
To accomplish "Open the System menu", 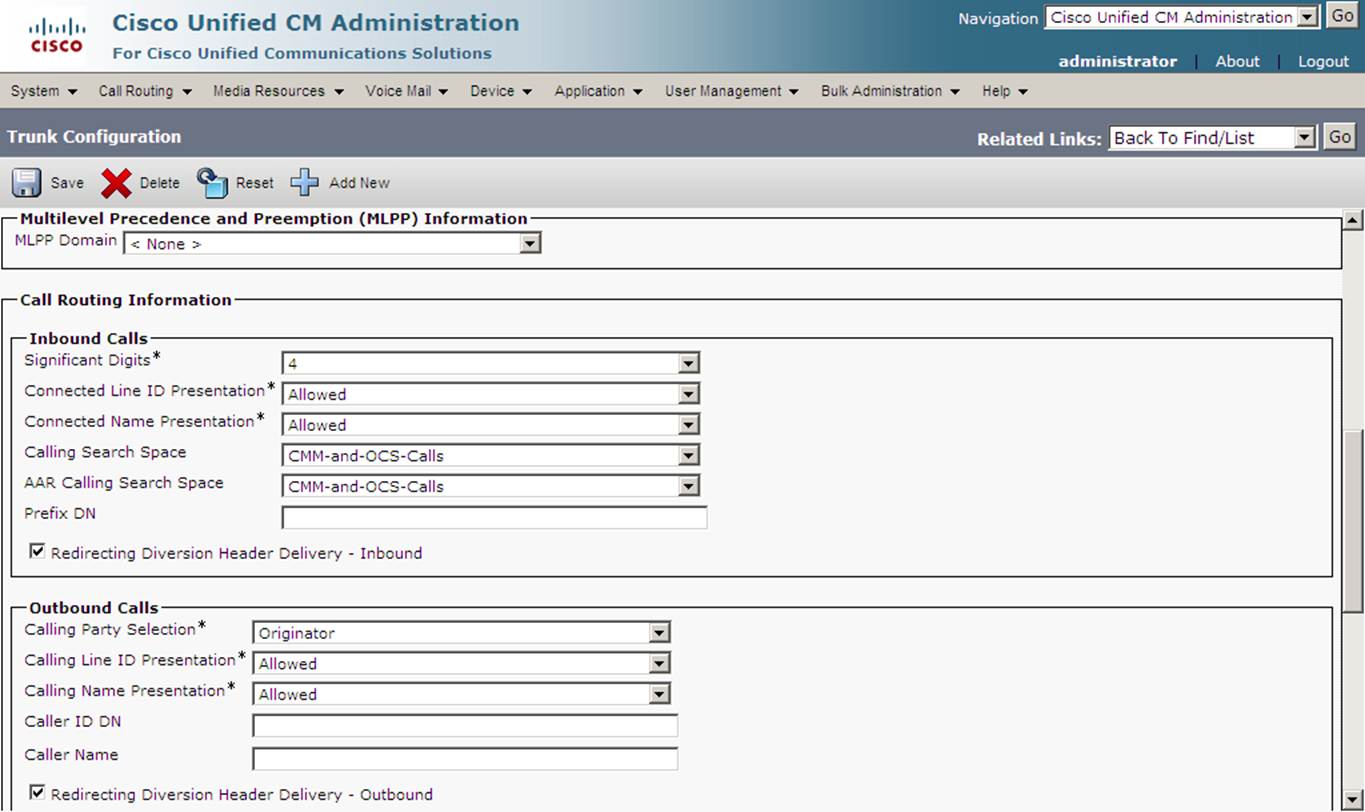I will tap(44, 91).
